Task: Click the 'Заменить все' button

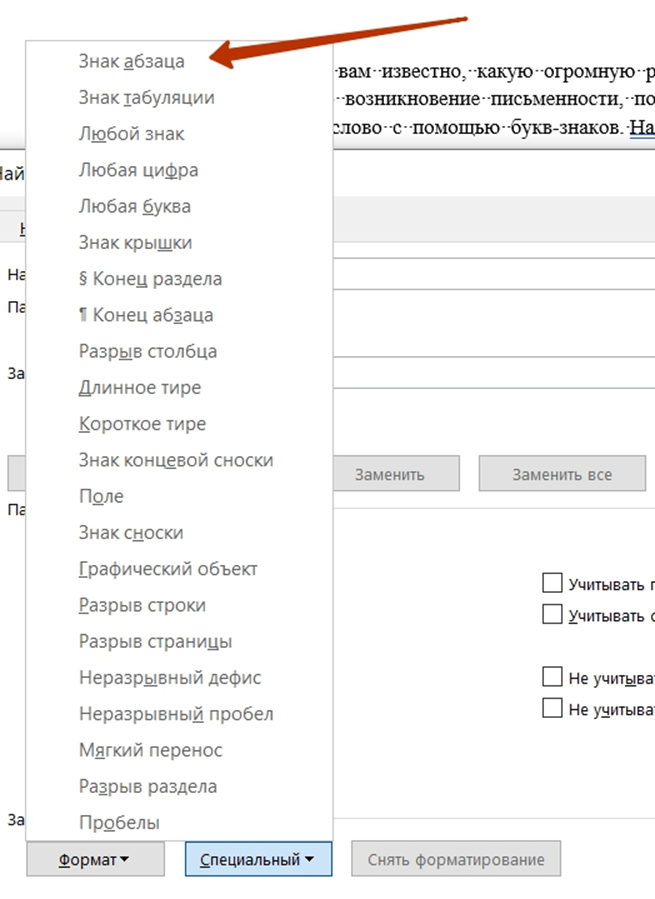Action: click(562, 474)
